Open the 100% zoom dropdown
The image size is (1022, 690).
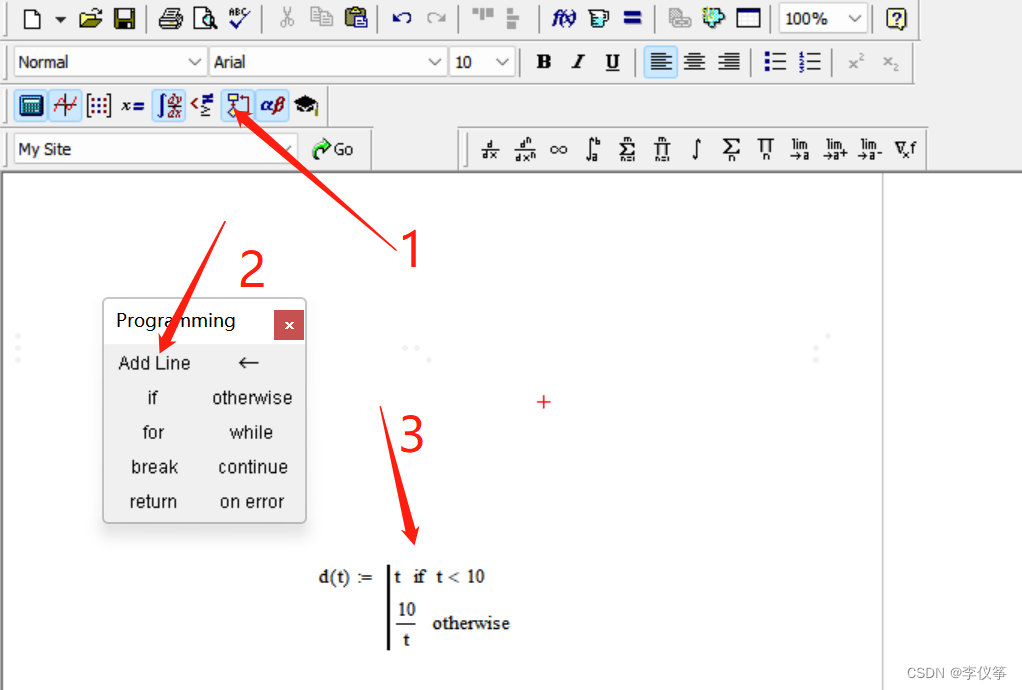pyautogui.click(x=855, y=18)
